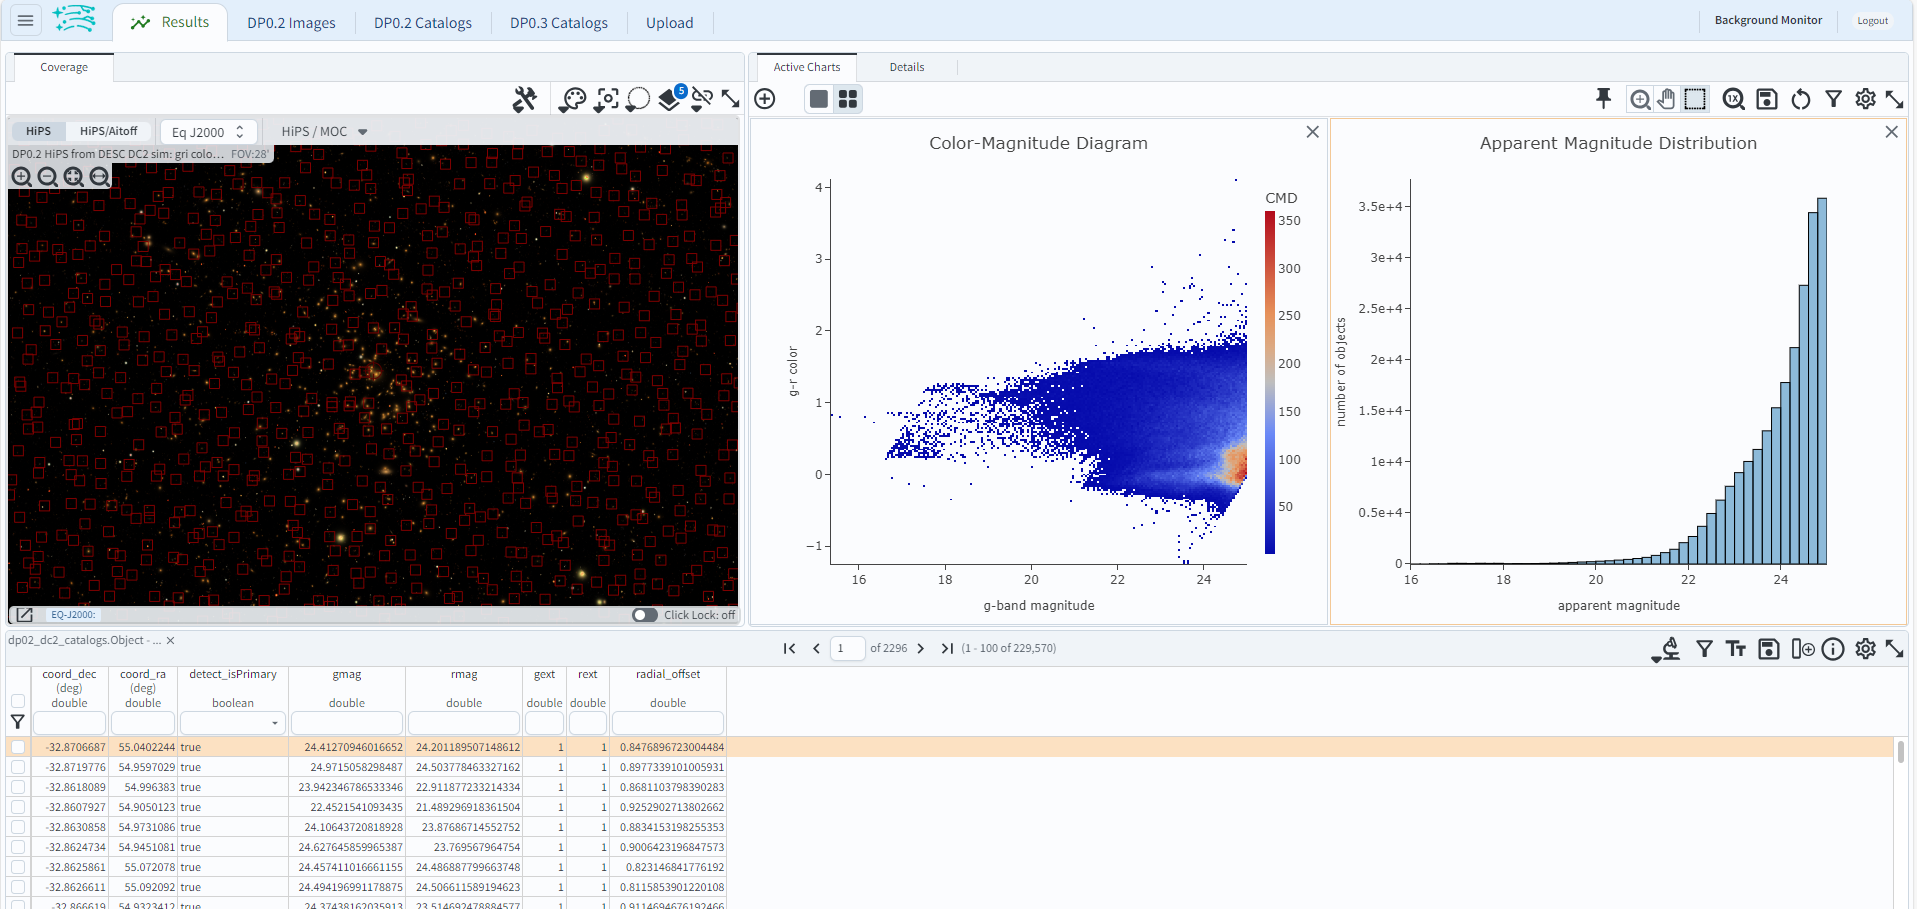Check the row with coord_dec -32.8719776
The image size is (1917, 909).
(18, 767)
